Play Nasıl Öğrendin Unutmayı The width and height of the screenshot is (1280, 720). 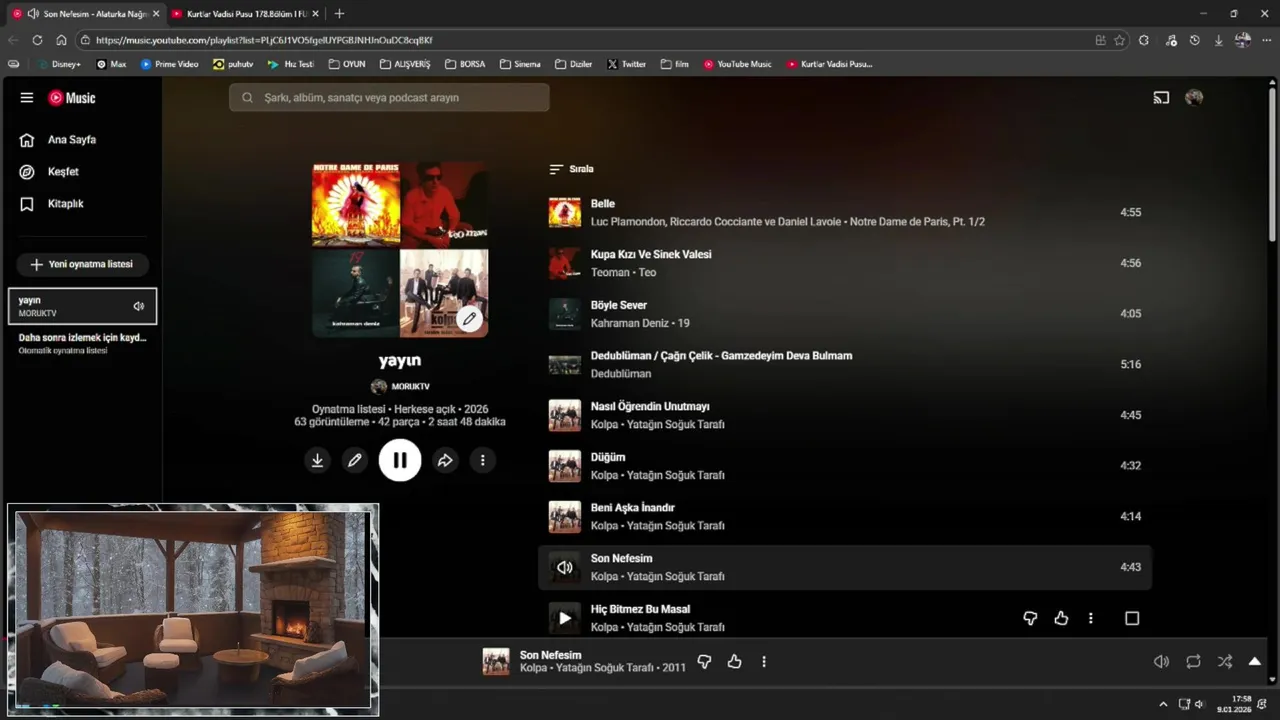(x=650, y=407)
